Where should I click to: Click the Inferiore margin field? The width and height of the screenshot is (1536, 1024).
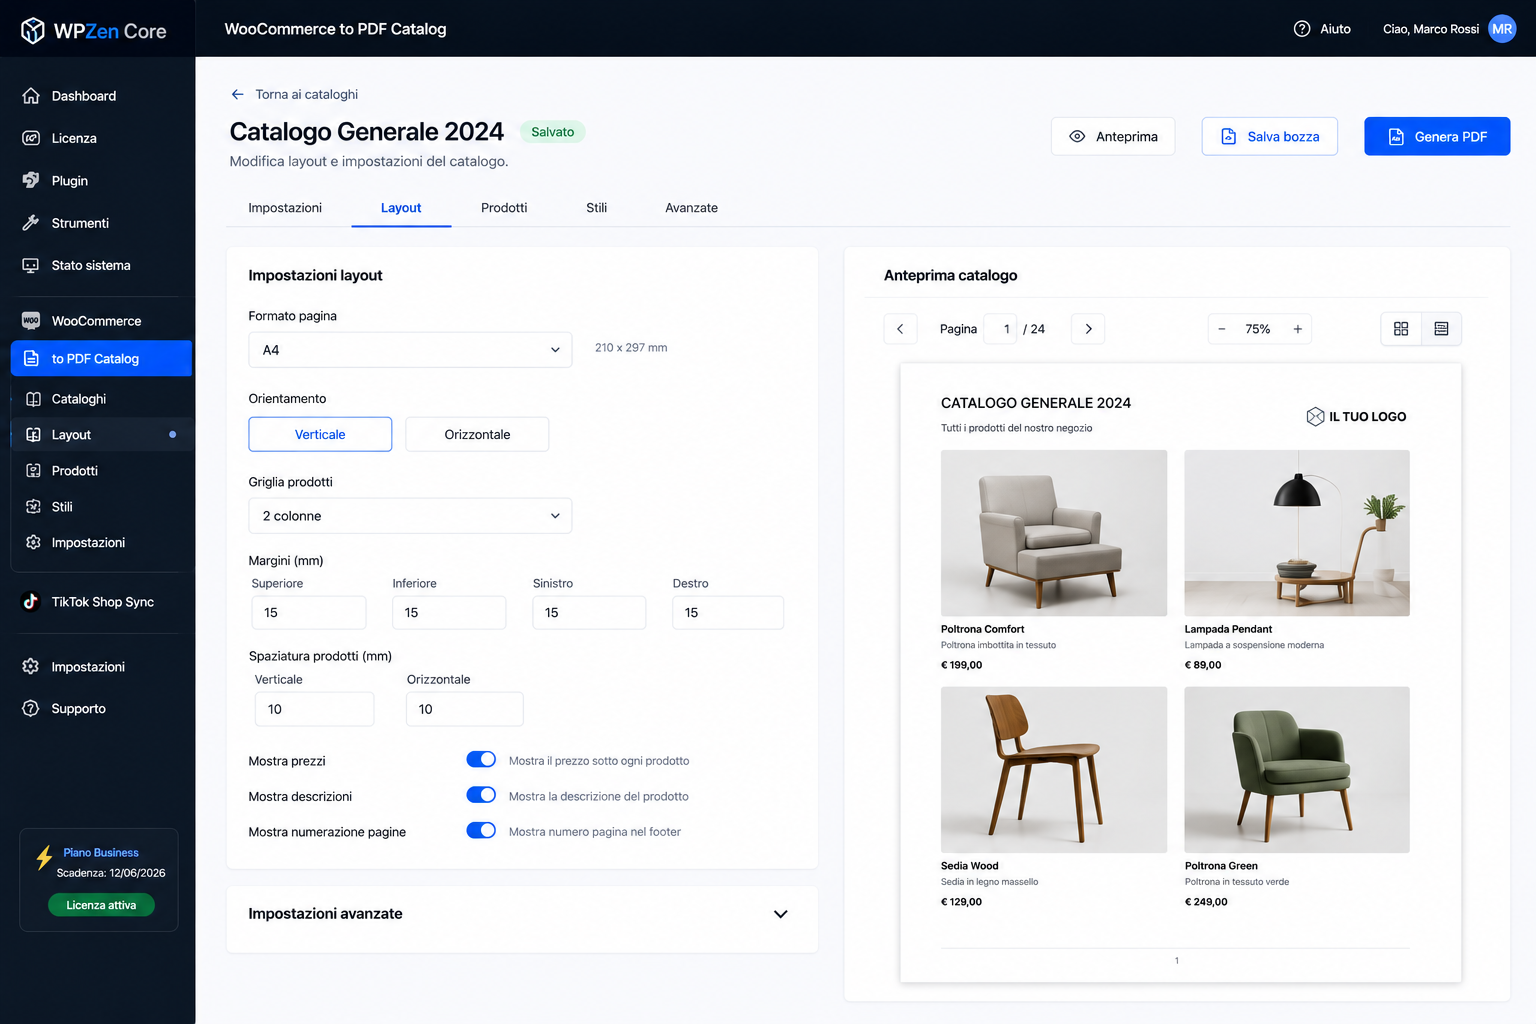coord(449,612)
